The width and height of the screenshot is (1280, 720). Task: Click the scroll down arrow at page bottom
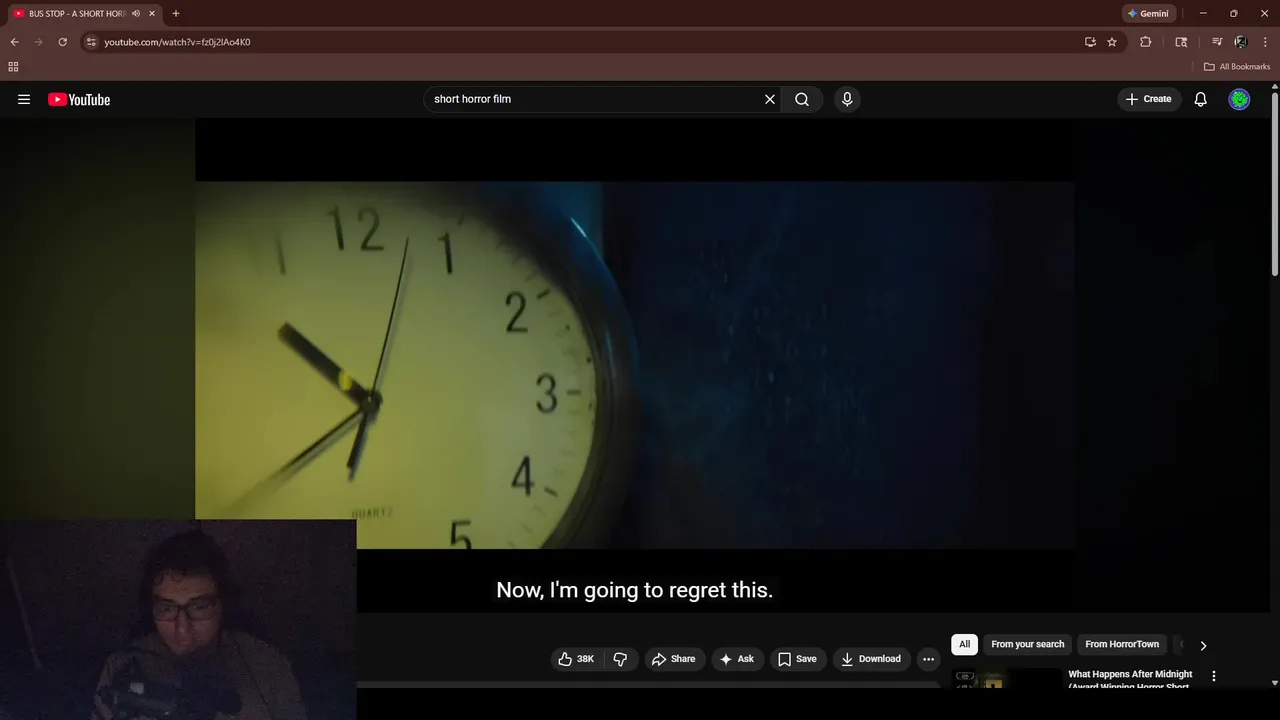(x=1275, y=683)
